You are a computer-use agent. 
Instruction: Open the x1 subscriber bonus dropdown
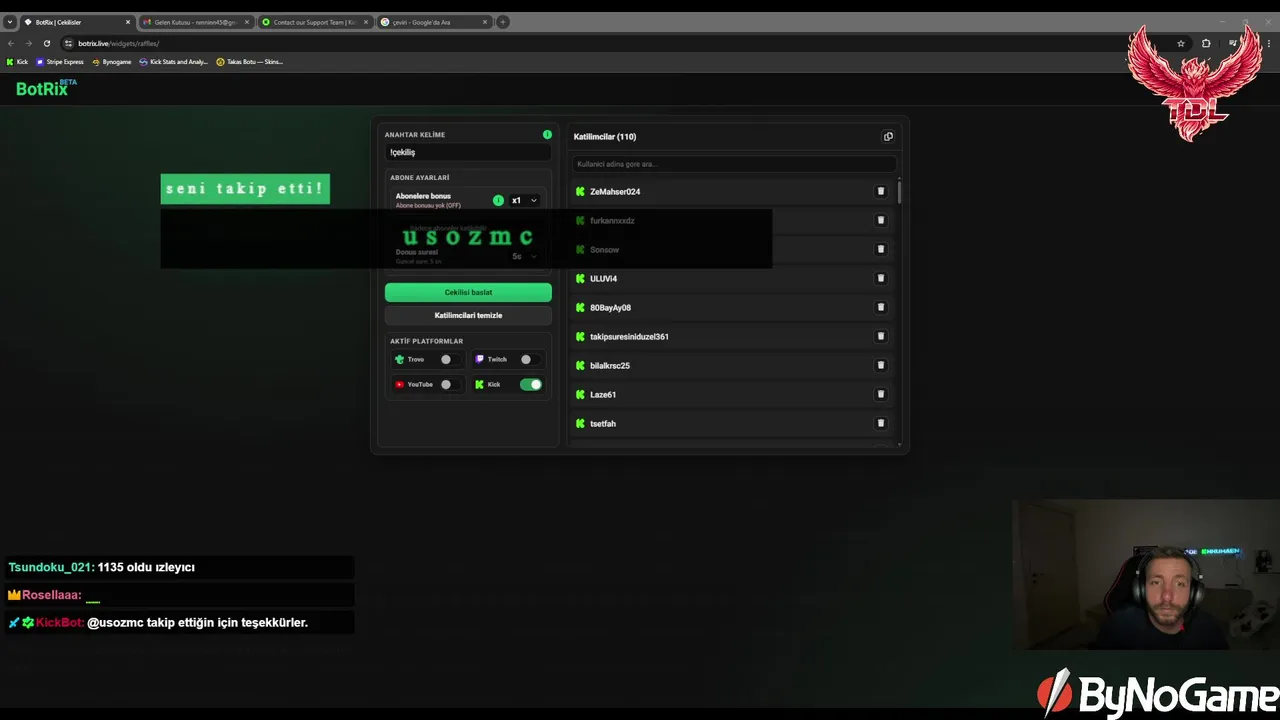(524, 200)
